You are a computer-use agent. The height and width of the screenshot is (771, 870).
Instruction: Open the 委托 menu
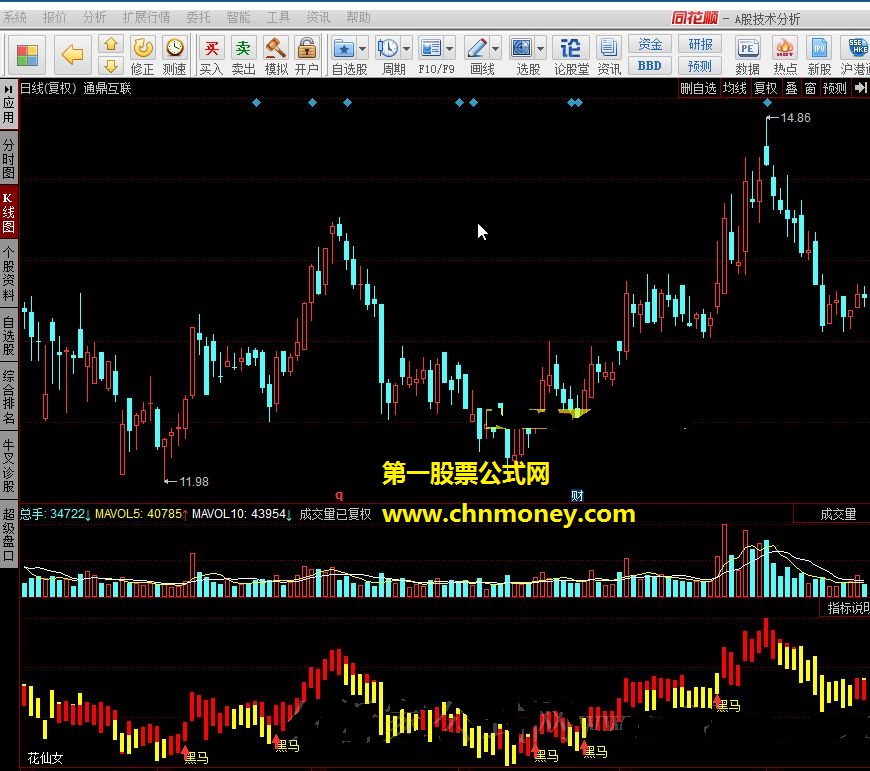198,17
